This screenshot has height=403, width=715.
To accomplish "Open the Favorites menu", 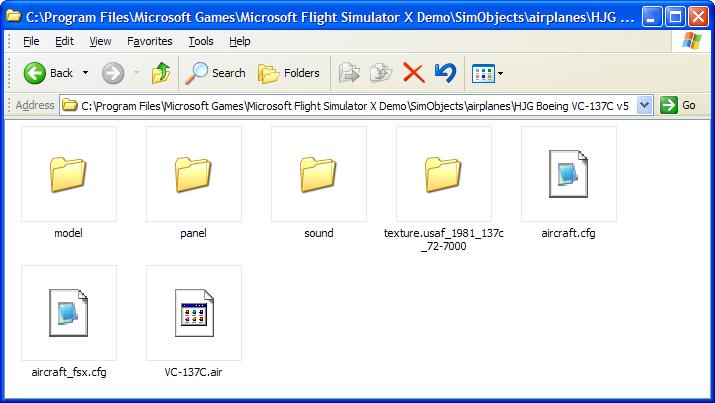I will point(149,41).
